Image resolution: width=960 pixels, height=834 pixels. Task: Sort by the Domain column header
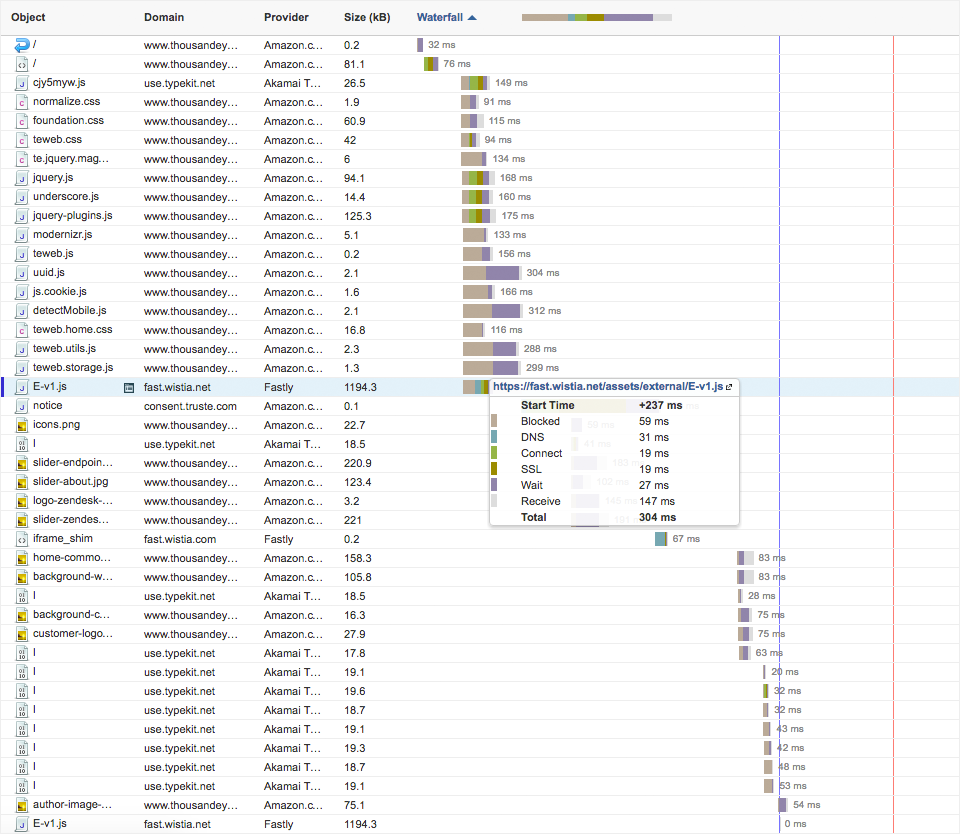tap(164, 17)
